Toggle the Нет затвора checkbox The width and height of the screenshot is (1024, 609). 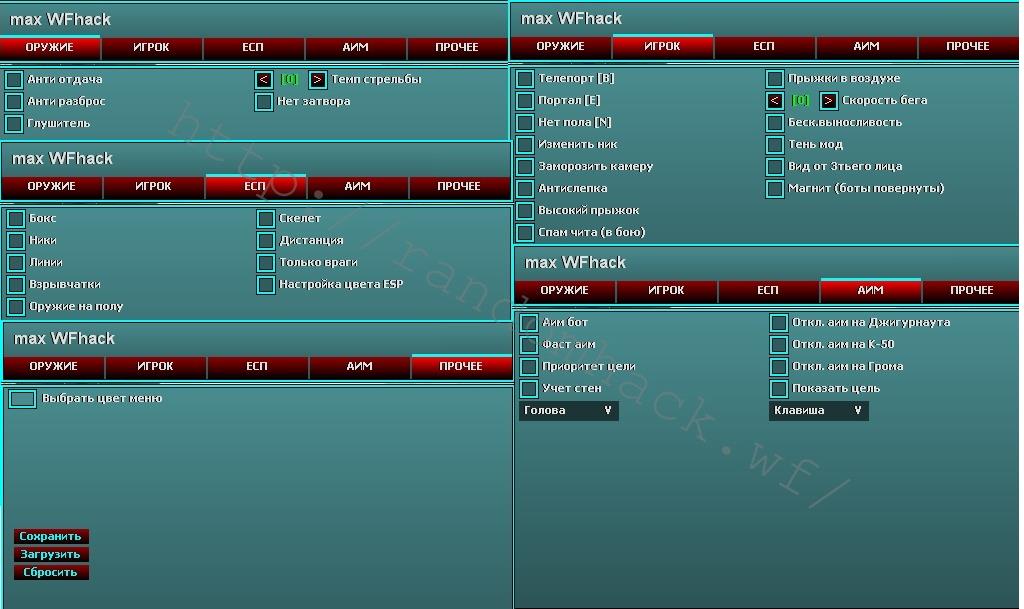[x=264, y=102]
